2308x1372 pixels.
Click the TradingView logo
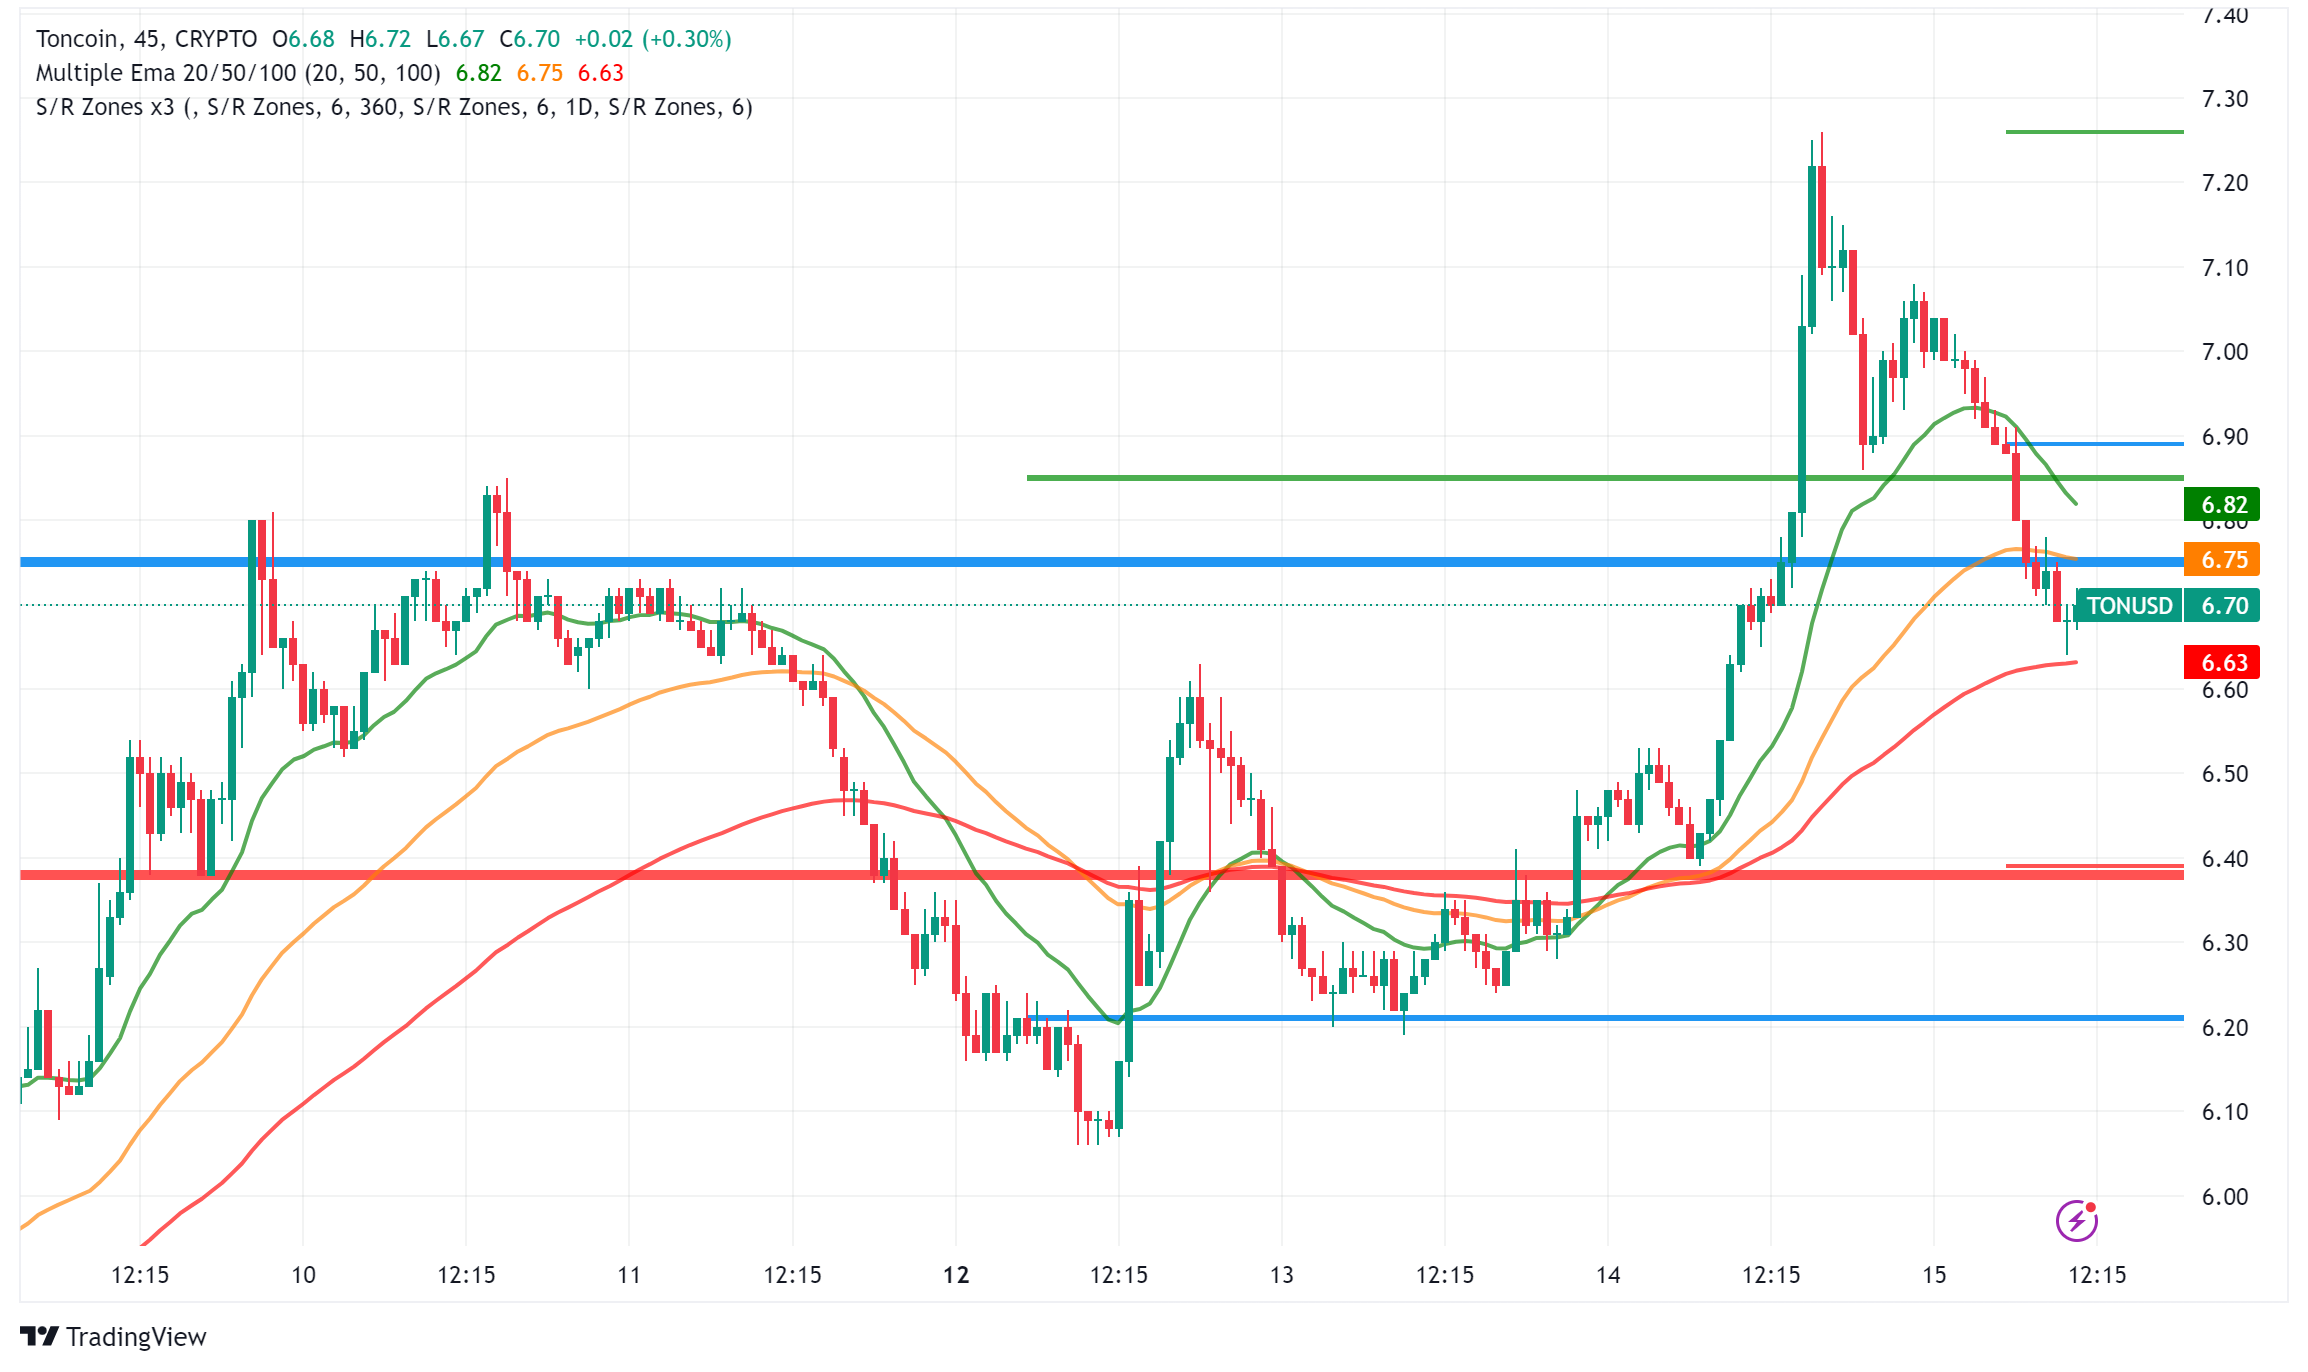[40, 1336]
